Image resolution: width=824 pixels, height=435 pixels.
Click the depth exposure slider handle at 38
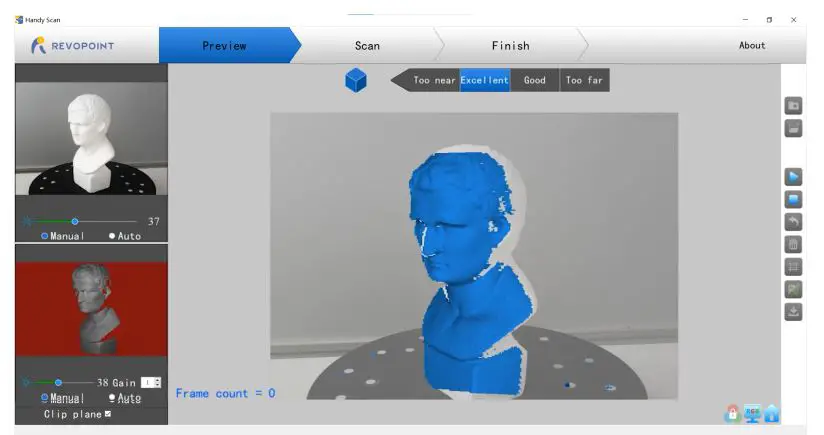tap(58, 382)
